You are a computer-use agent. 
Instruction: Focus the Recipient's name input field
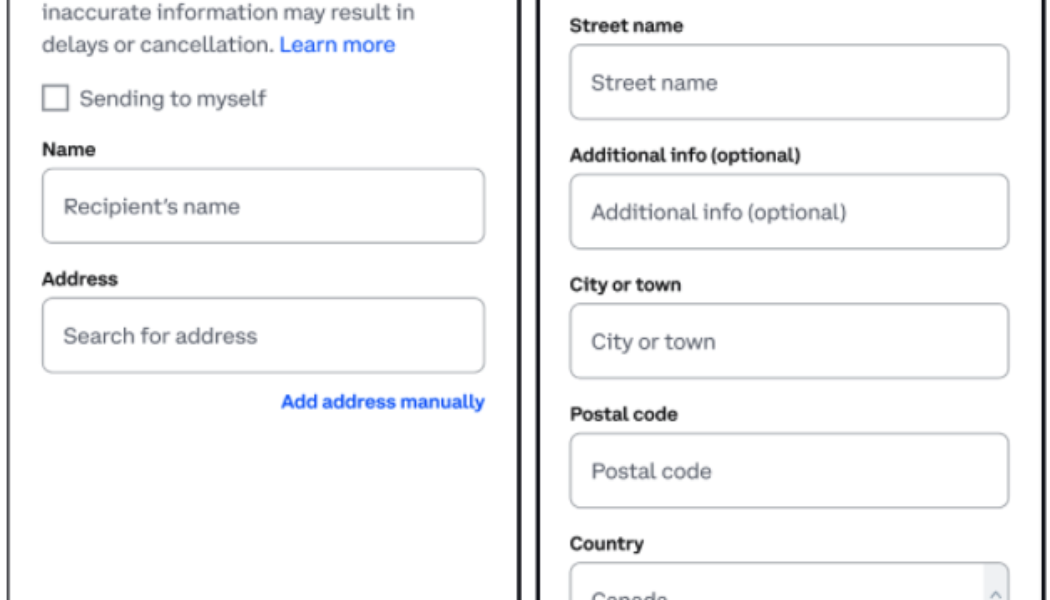(x=263, y=206)
